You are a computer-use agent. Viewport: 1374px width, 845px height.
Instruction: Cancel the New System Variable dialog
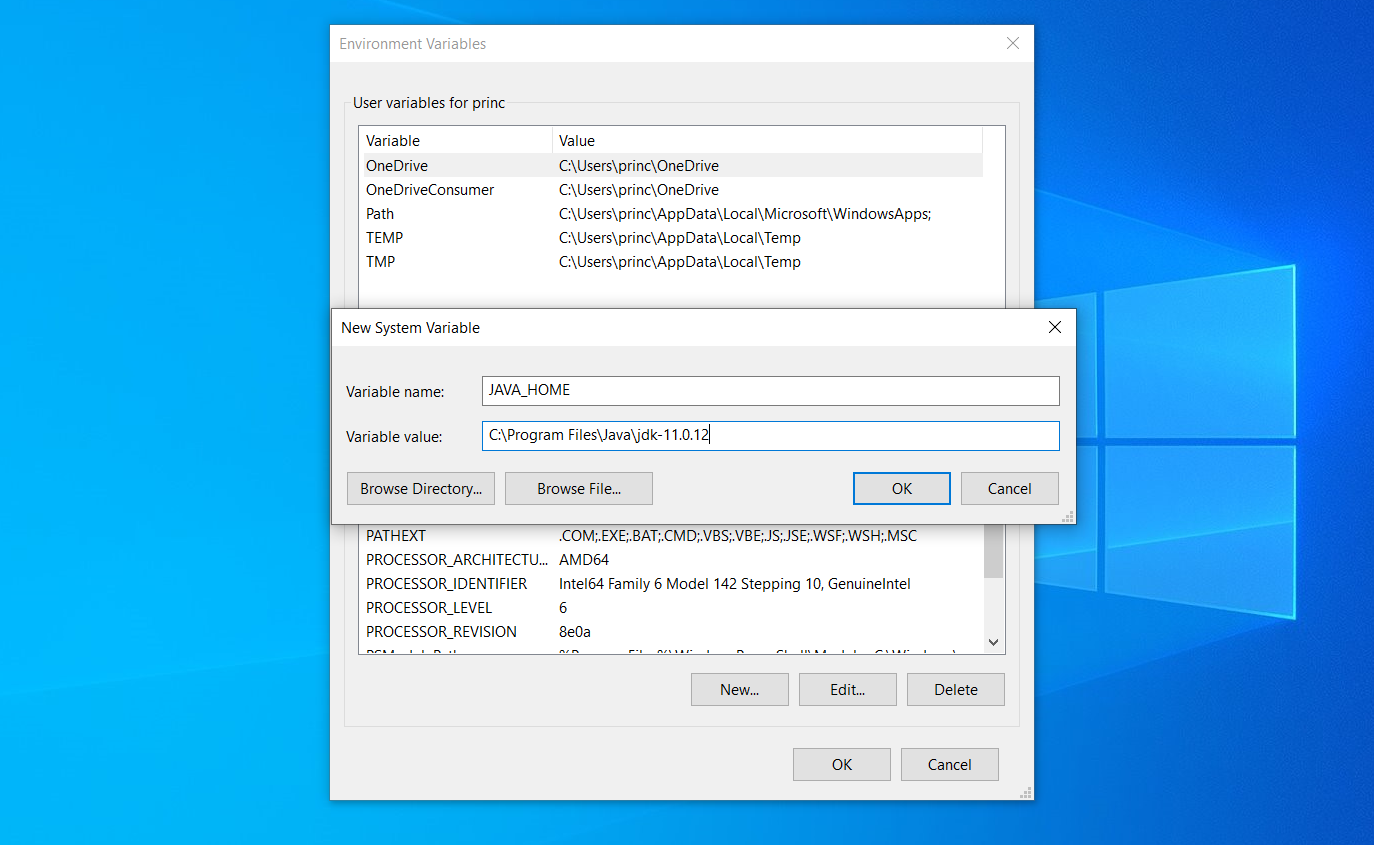click(1010, 489)
